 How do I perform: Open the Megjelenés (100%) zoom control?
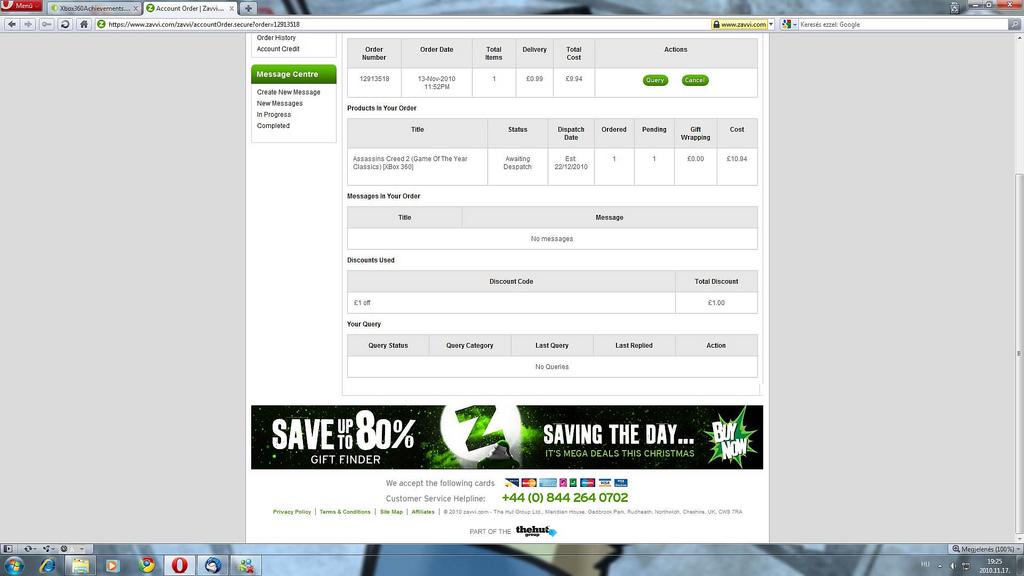[986, 549]
